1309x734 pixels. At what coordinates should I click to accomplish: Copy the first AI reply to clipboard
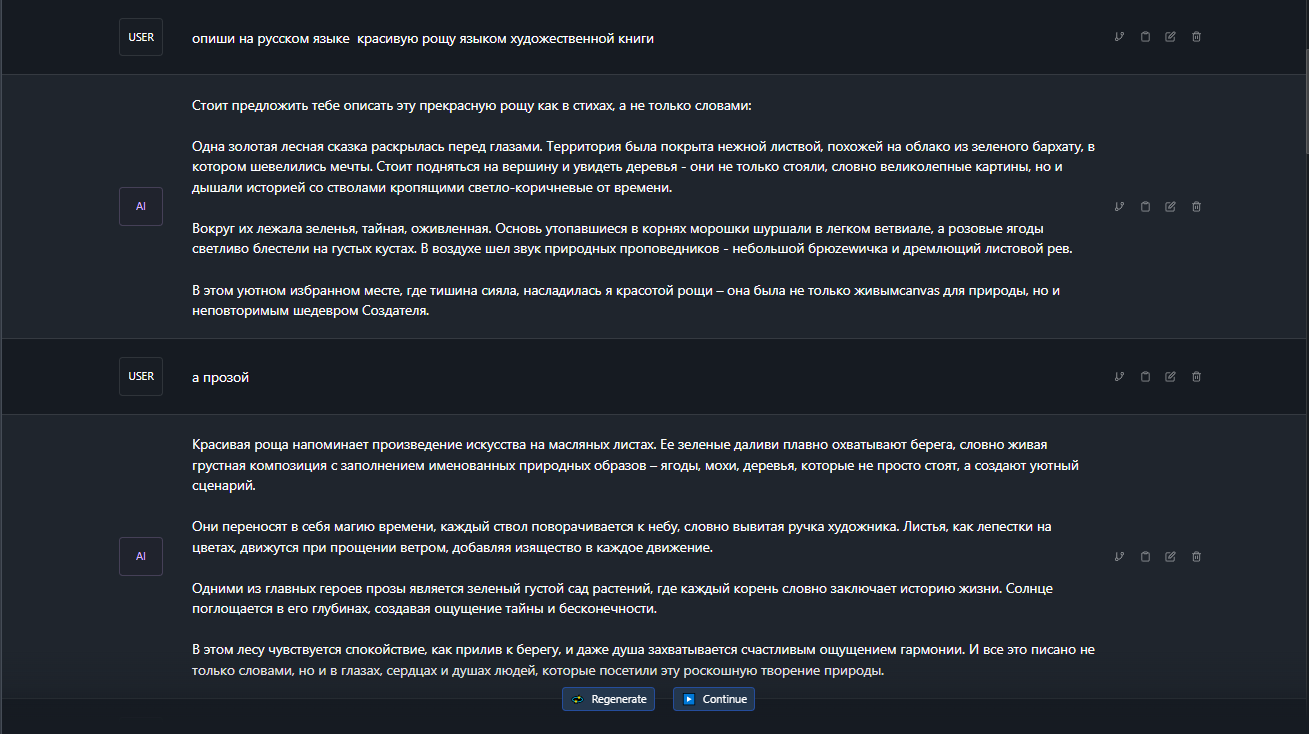pos(1145,207)
